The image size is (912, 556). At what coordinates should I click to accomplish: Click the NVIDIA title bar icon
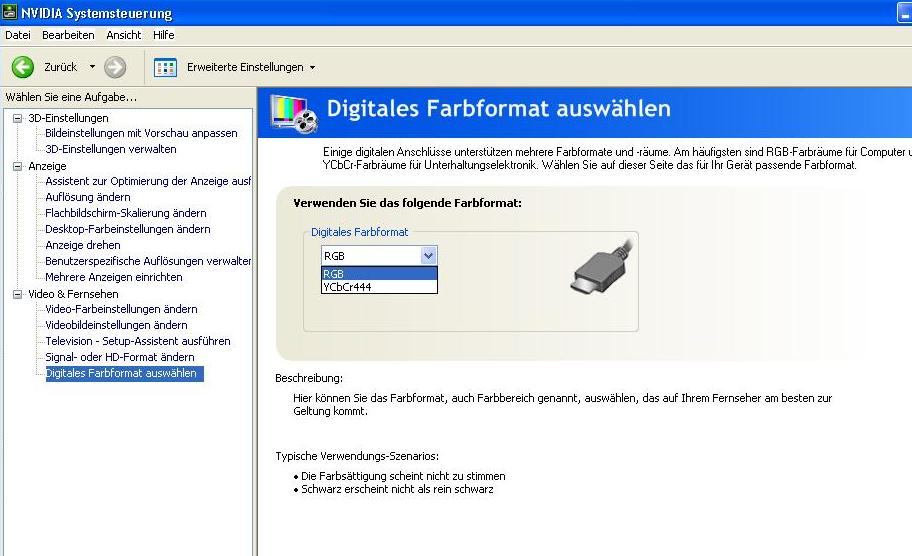pos(9,12)
